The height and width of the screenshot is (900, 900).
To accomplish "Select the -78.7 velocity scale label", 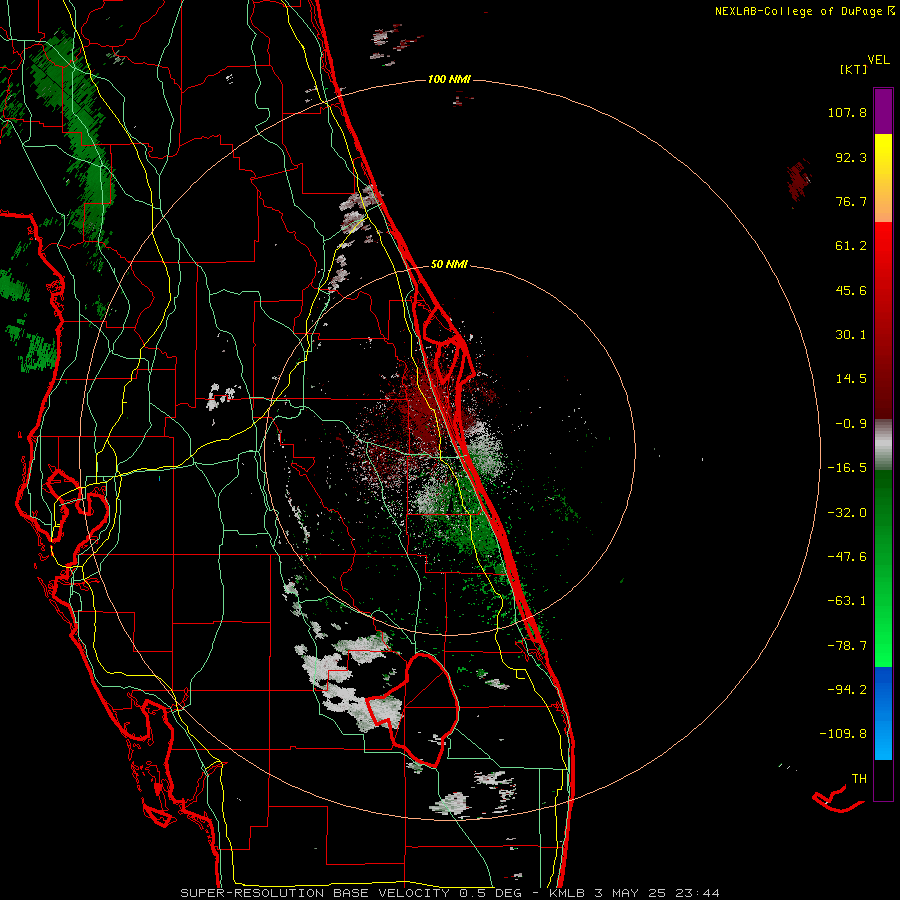I will pos(847,646).
